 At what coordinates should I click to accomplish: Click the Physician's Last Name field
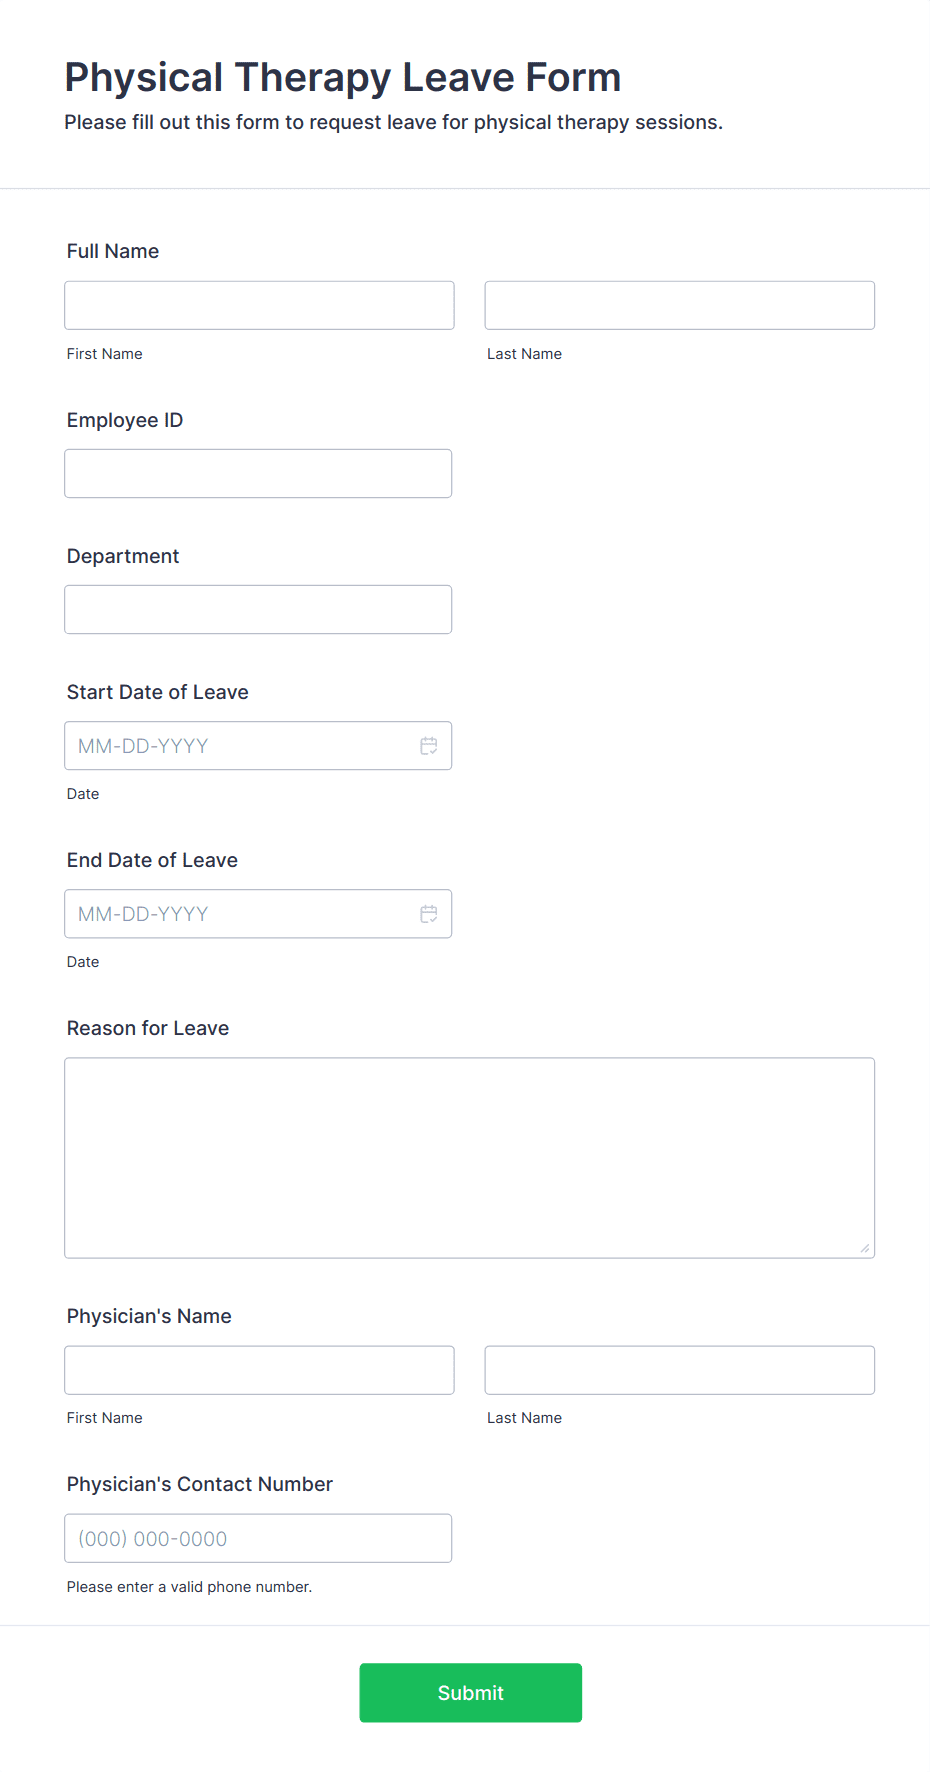pyautogui.click(x=679, y=1370)
